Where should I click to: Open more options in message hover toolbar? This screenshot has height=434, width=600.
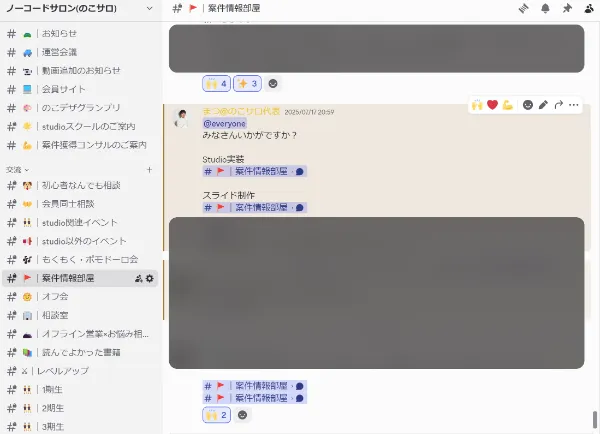(x=574, y=105)
